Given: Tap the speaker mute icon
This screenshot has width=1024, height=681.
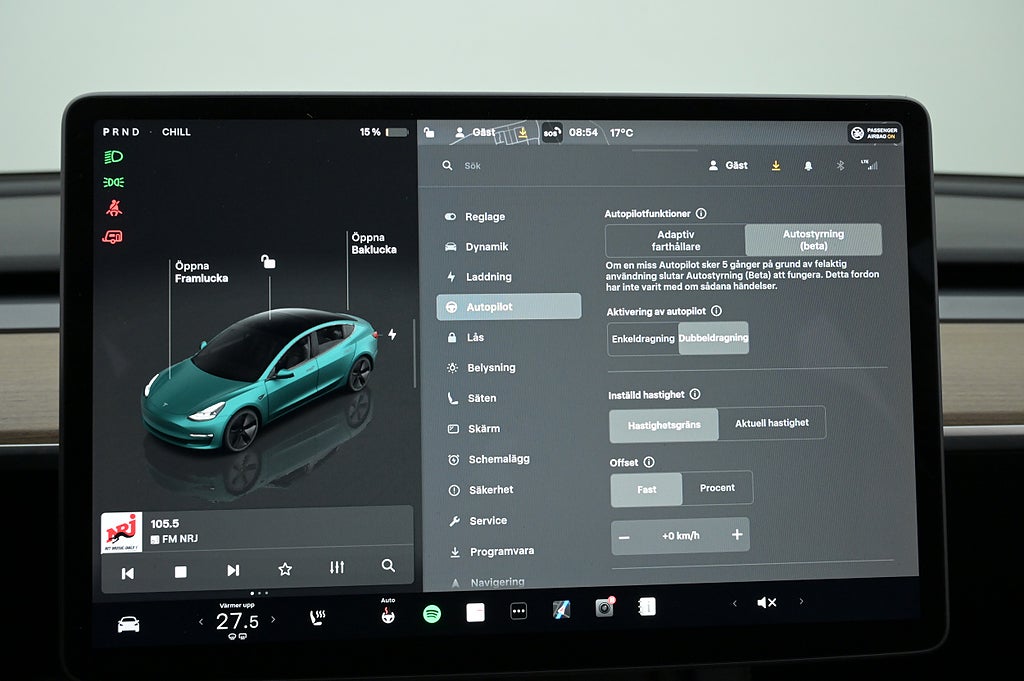Looking at the screenshot, I should [x=766, y=602].
